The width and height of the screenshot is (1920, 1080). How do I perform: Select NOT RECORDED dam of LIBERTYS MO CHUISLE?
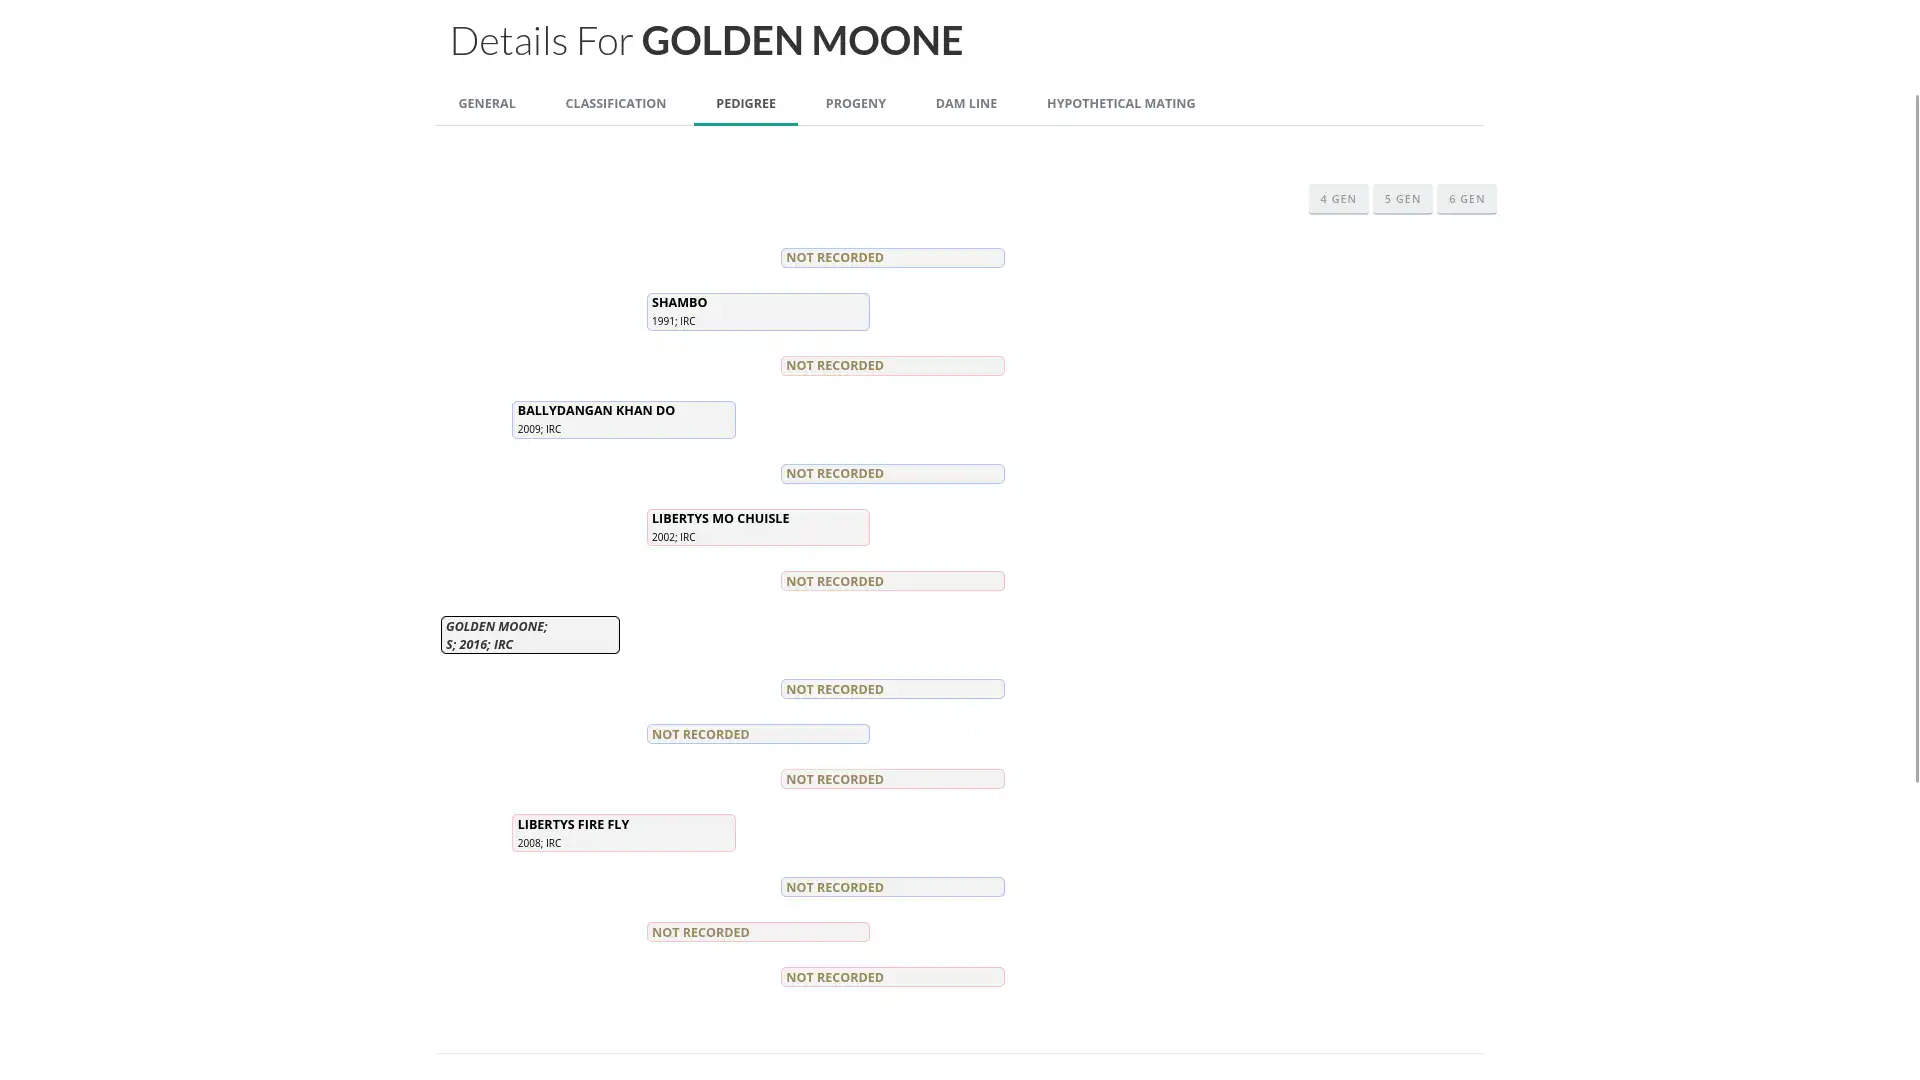point(892,581)
